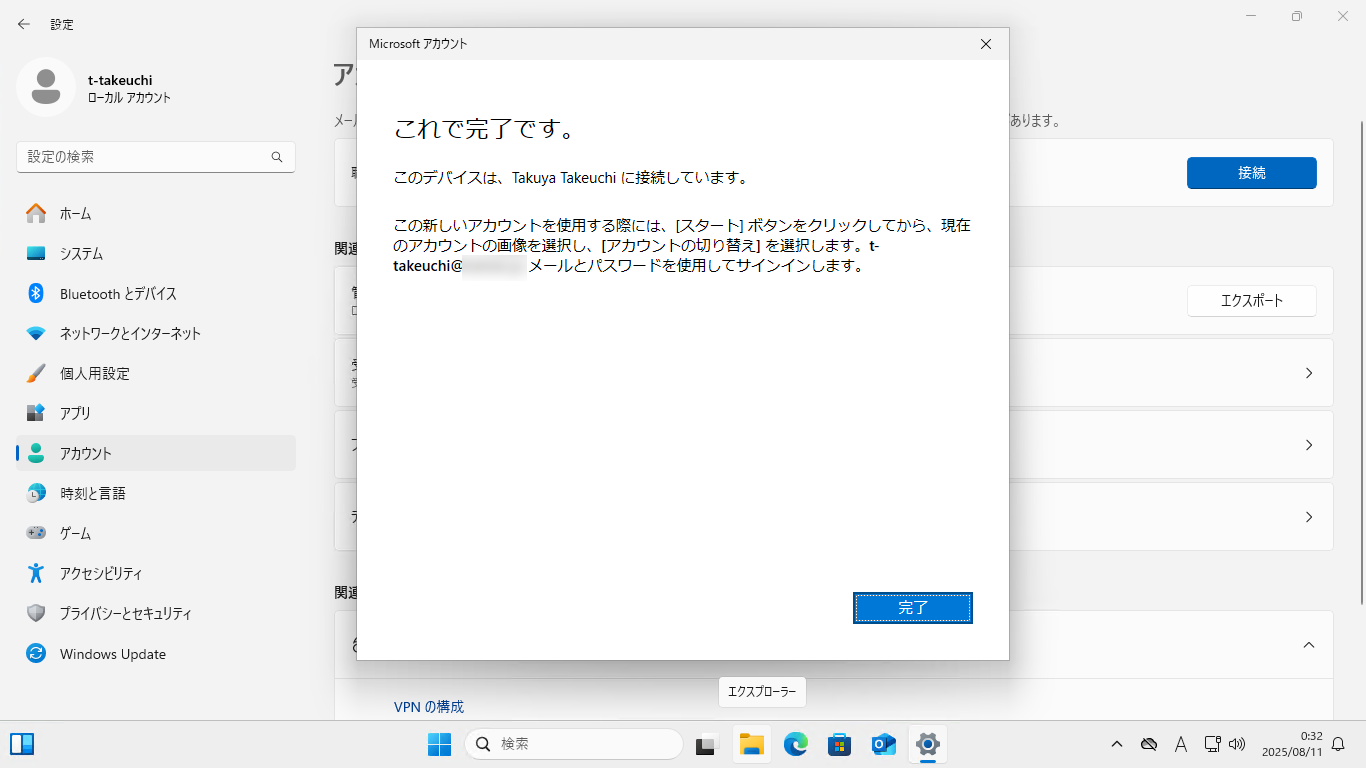Click the Settings gear on the taskbar
1366x768 pixels.
tap(927, 744)
